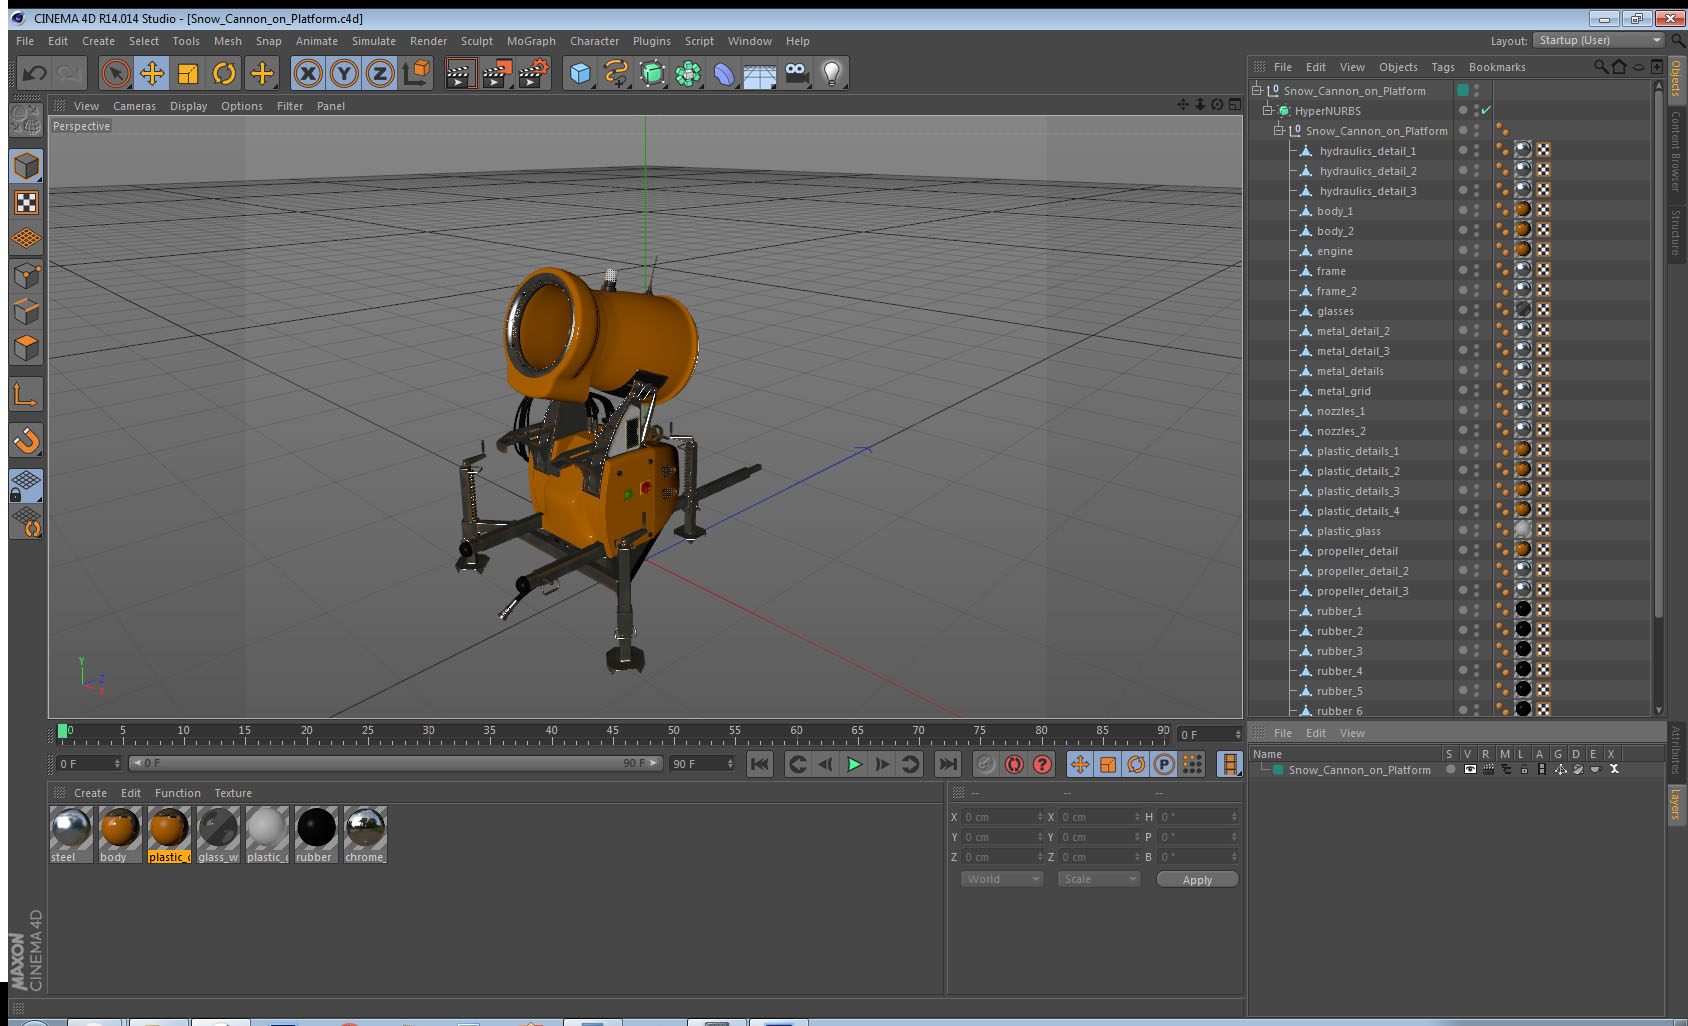
Task: Enable Points mode
Action: [x=26, y=275]
